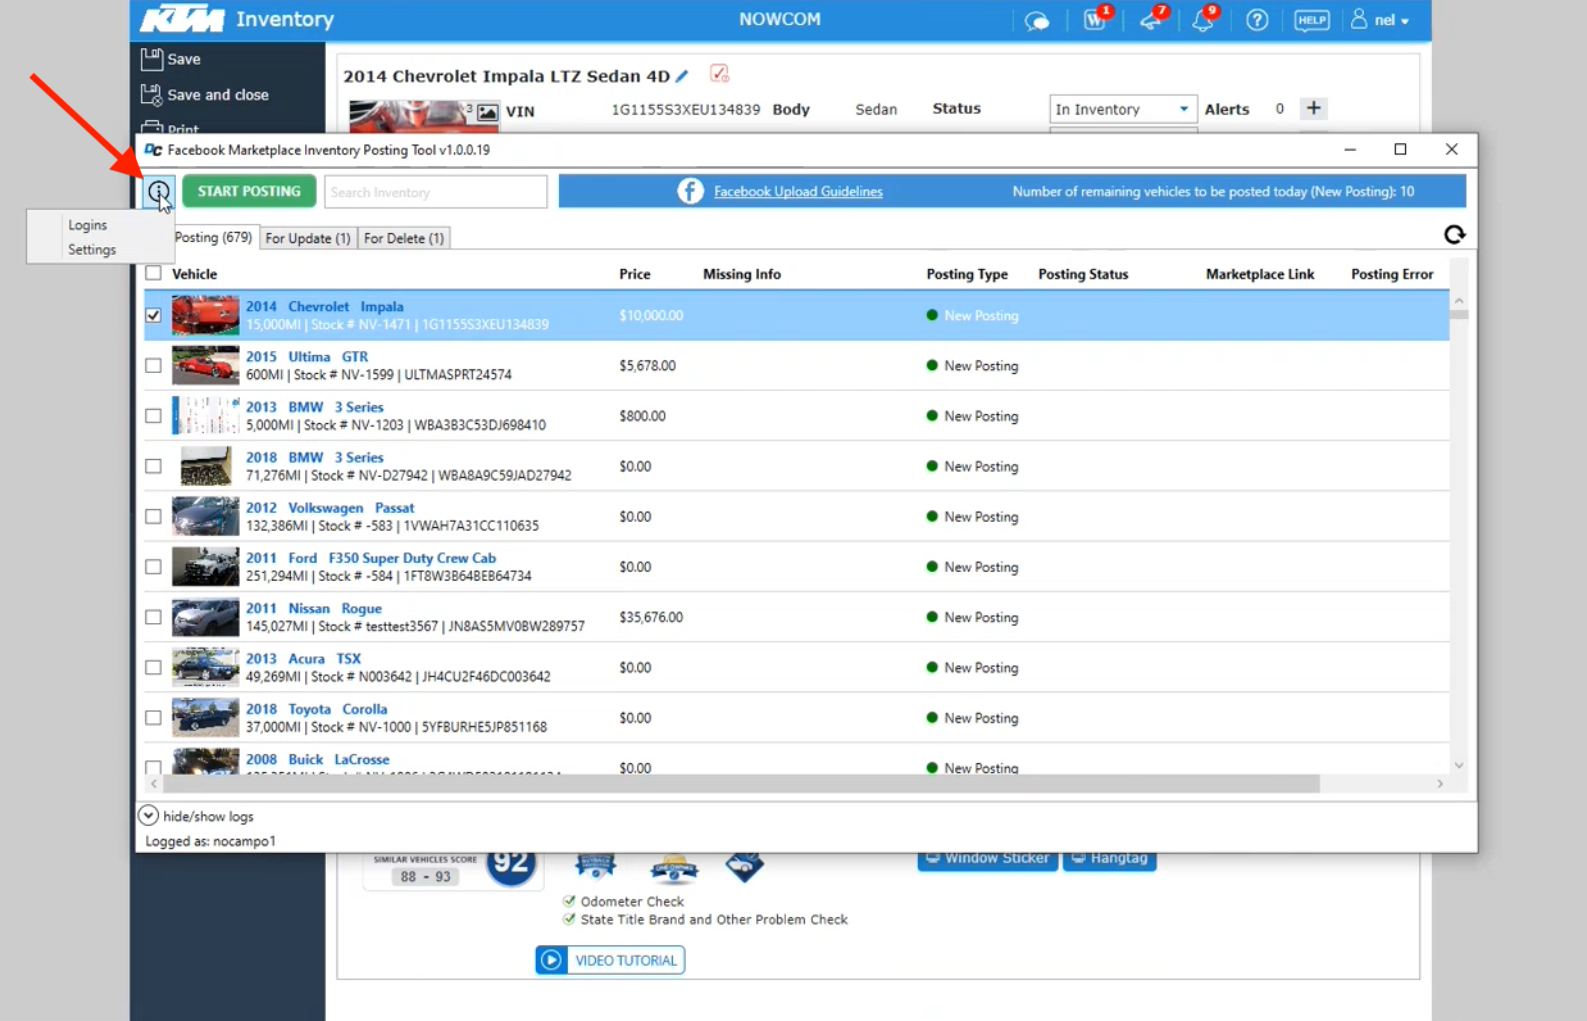Click the pencil edit icon next to vehicle title
The width and height of the screenshot is (1587, 1021).
tap(682, 76)
